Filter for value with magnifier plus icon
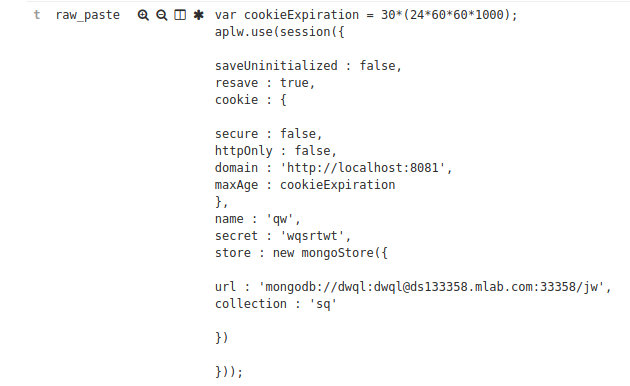 tap(143, 15)
